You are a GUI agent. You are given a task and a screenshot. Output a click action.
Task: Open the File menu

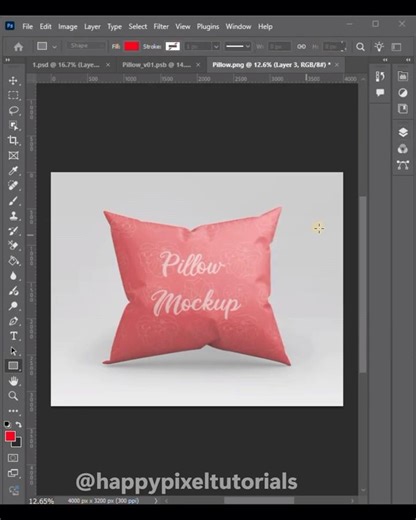tap(27, 27)
